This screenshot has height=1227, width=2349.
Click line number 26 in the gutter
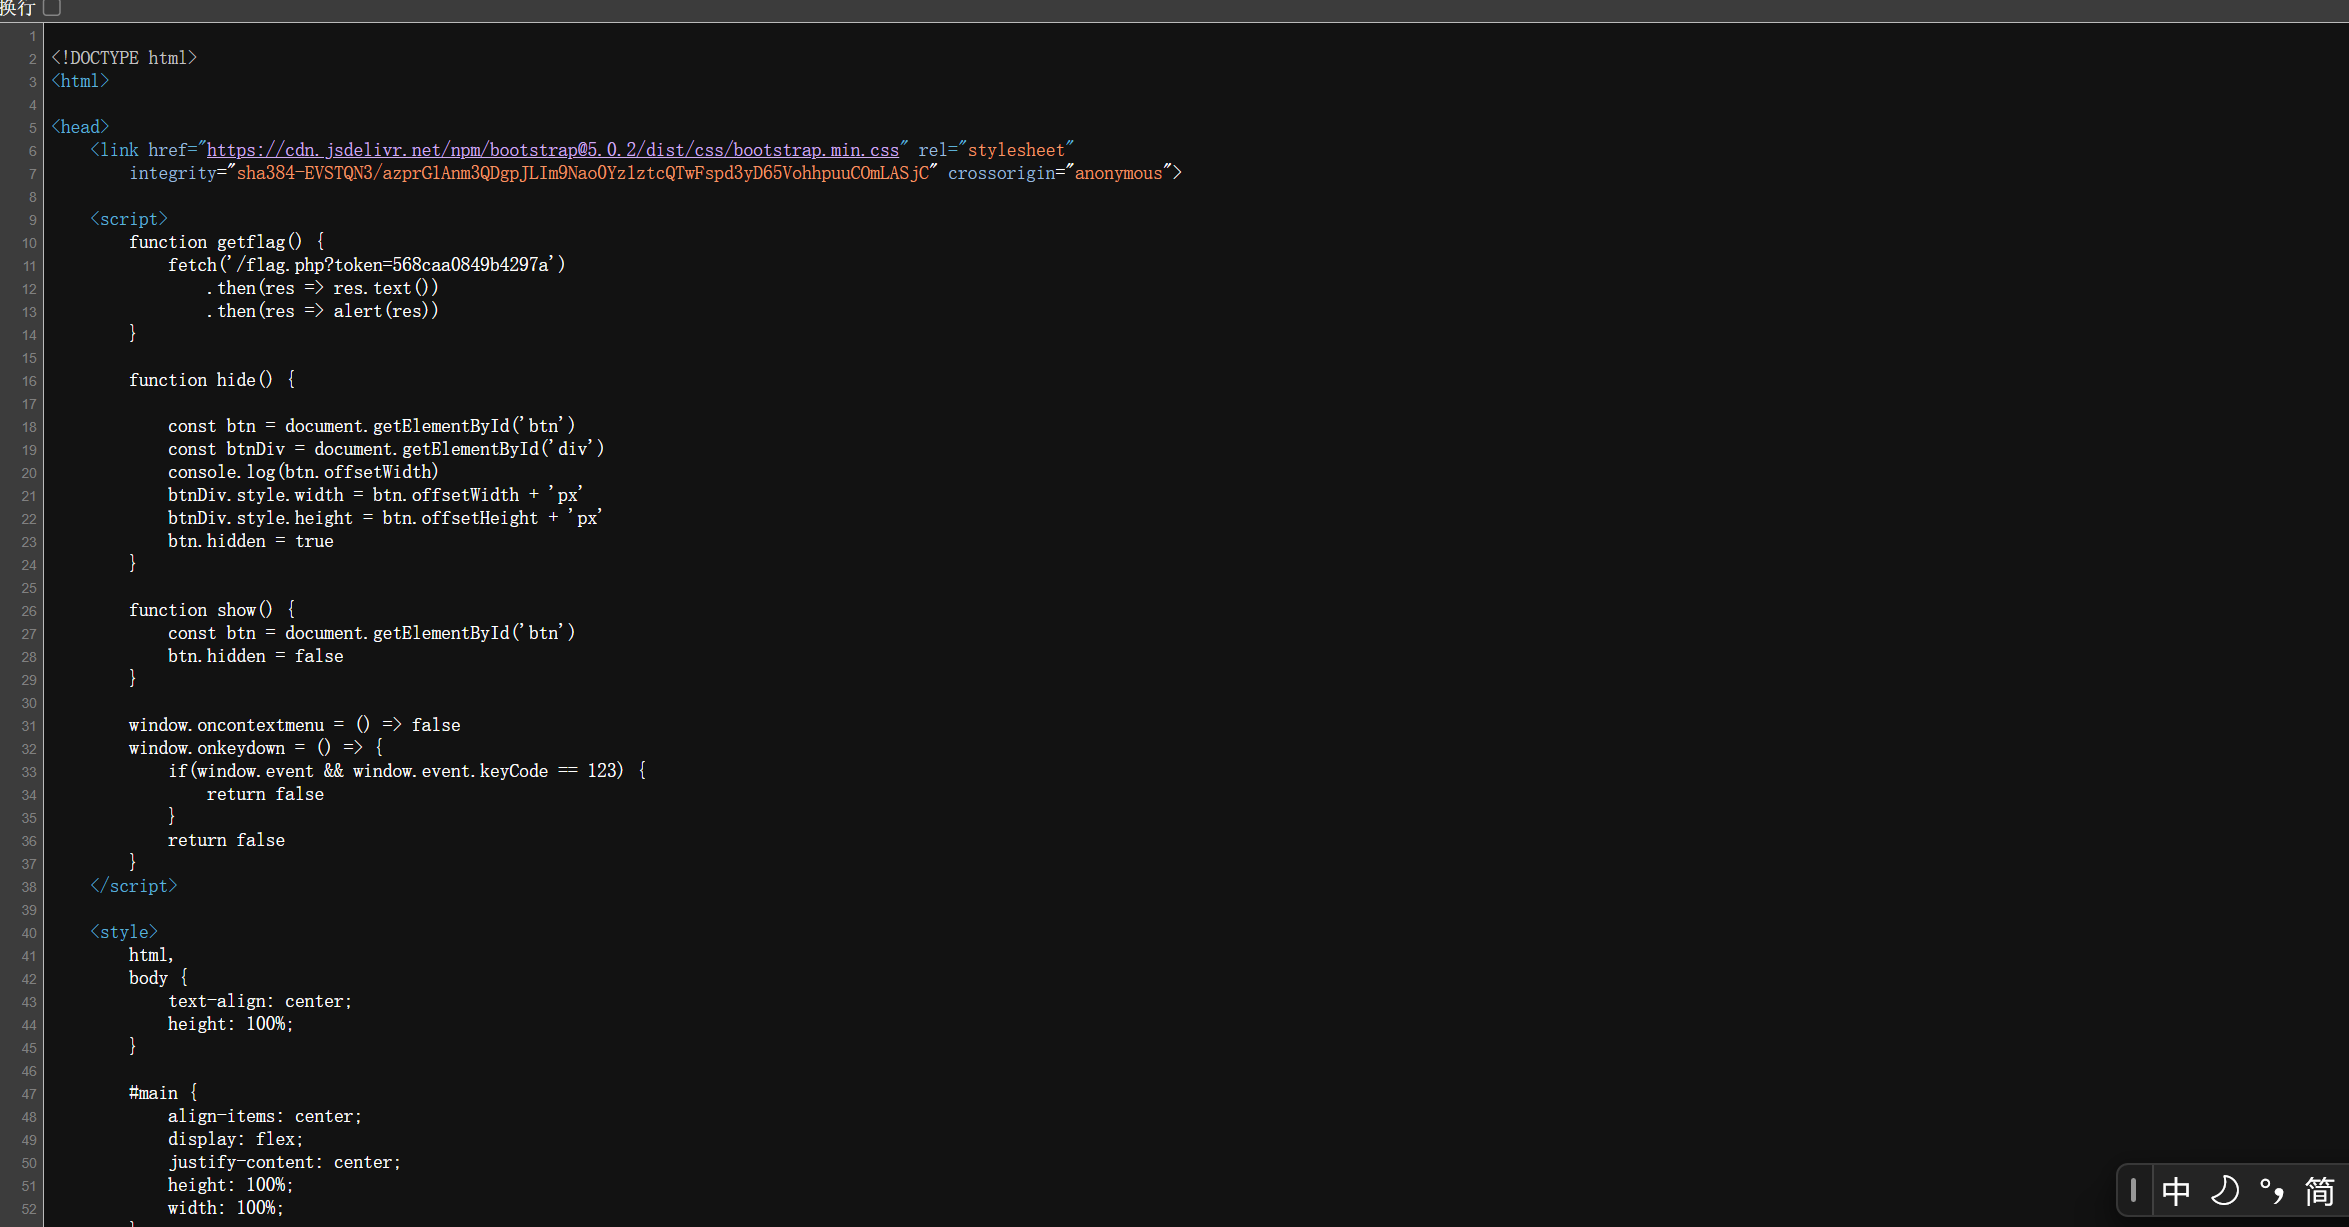29,611
